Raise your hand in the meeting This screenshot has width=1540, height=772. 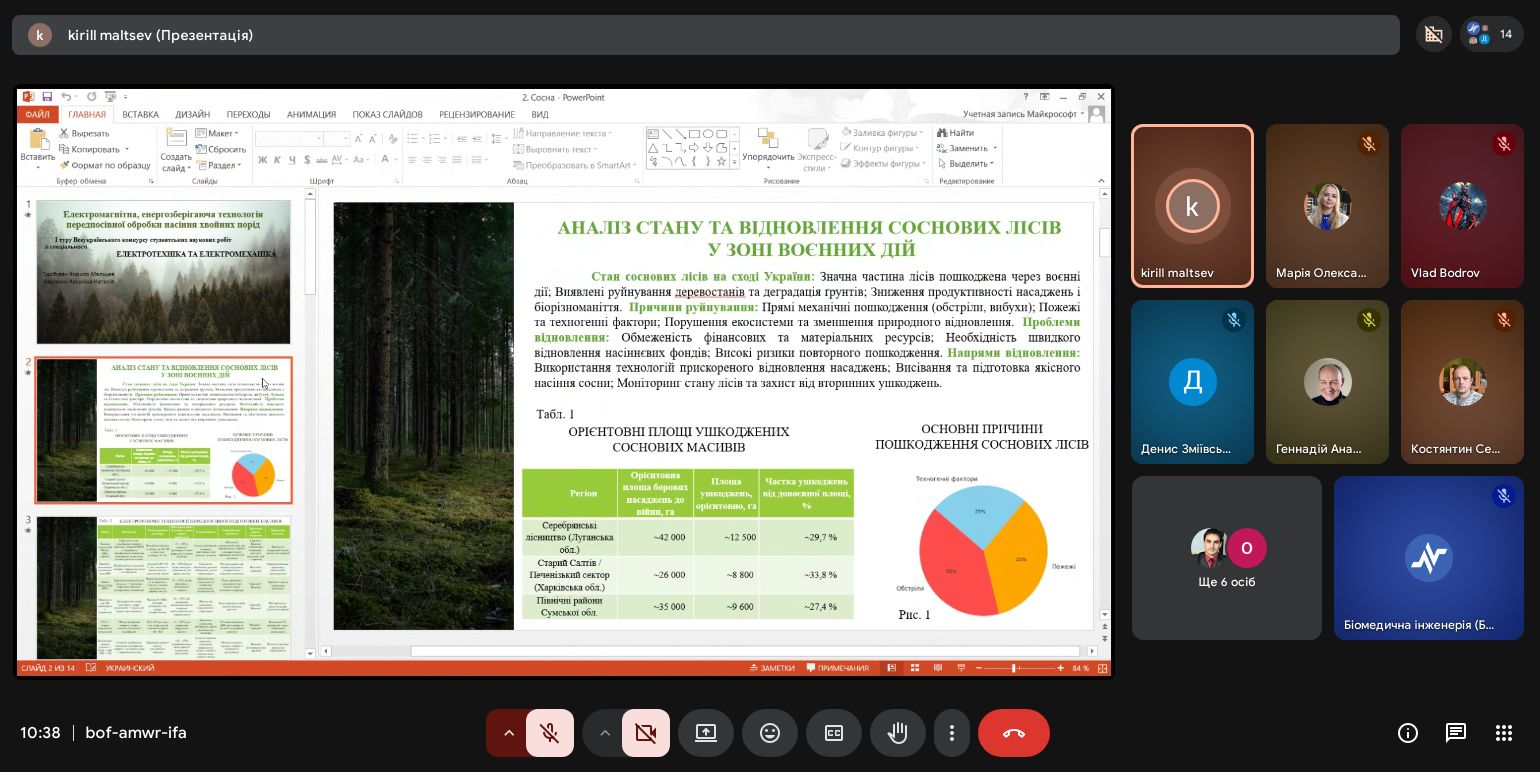pos(898,733)
